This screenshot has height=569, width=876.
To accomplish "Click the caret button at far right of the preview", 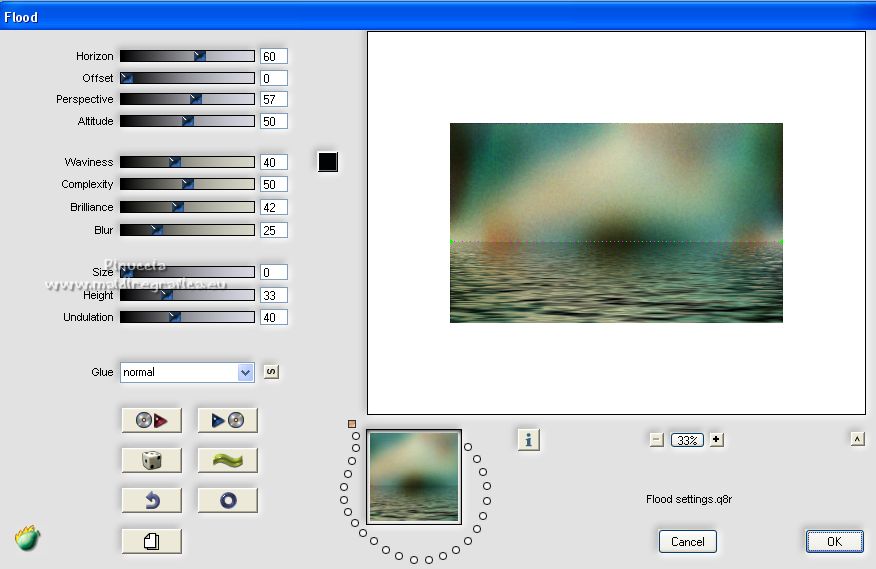I will (x=858, y=439).
